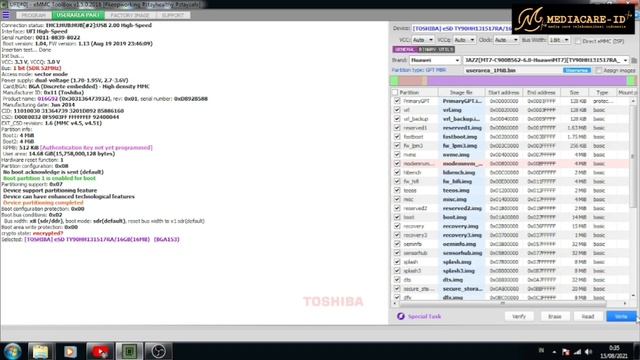The image size is (640, 360).
Task: Open the media player taskbar icon
Action: click(x=70, y=351)
